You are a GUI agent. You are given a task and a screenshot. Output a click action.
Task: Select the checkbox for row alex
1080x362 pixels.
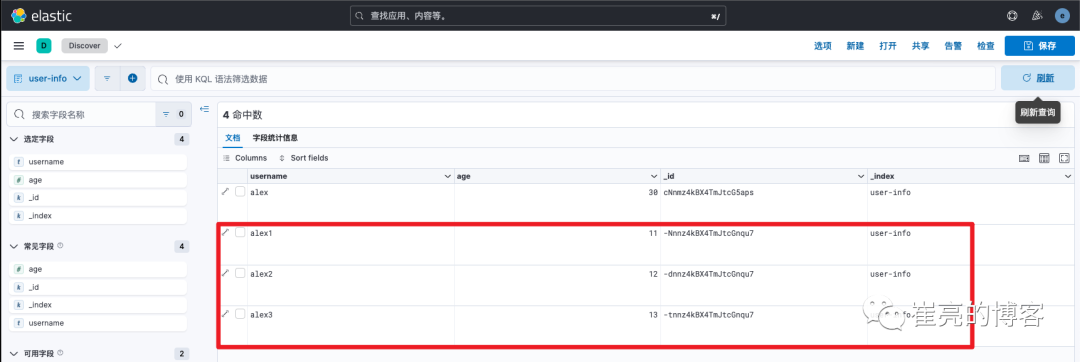pyautogui.click(x=240, y=192)
